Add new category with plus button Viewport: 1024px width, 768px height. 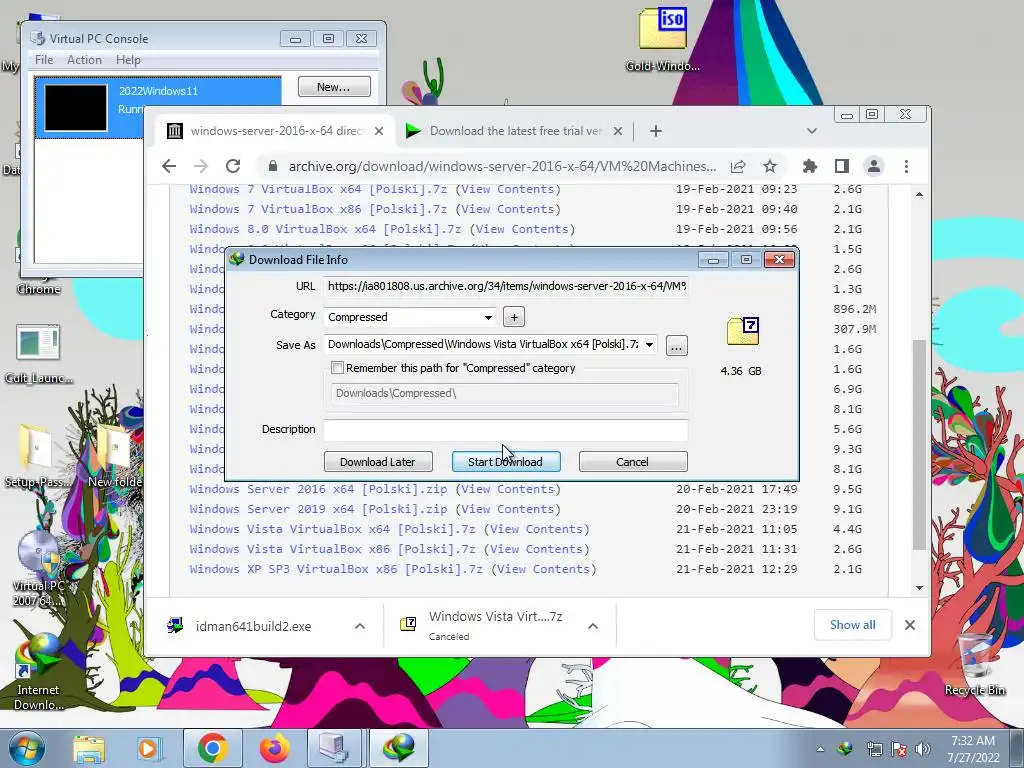(x=514, y=317)
